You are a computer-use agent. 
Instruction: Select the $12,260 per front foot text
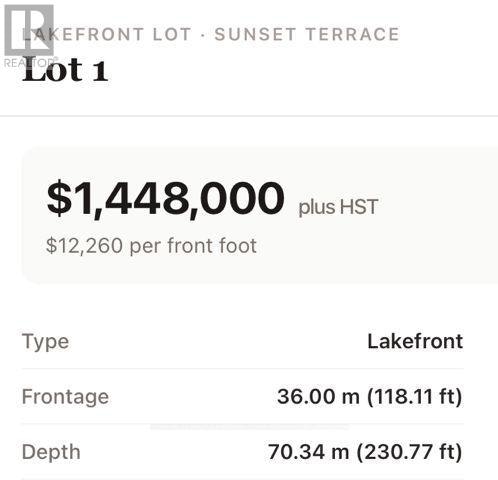(x=151, y=246)
